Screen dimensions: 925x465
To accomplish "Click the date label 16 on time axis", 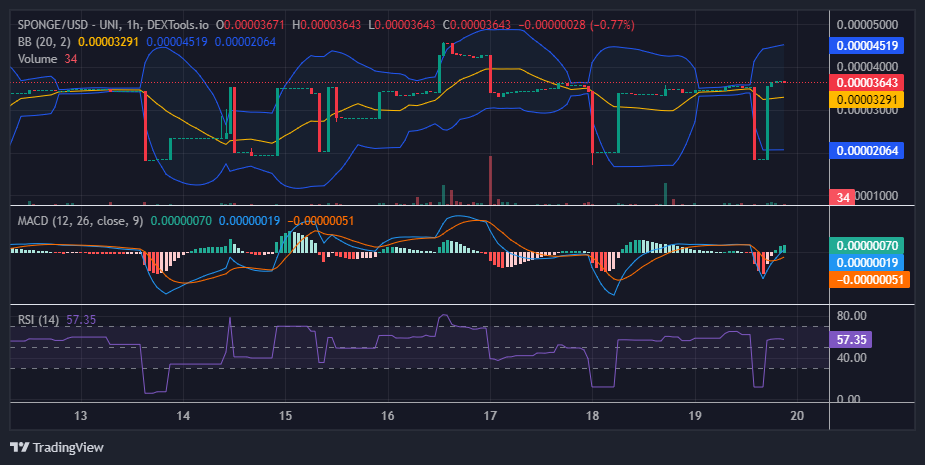I will (x=388, y=415).
